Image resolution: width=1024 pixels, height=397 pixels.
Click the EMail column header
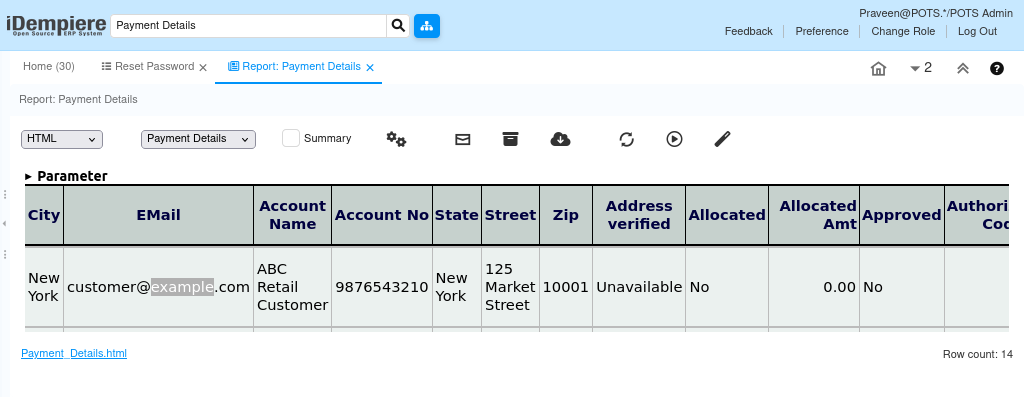159,215
